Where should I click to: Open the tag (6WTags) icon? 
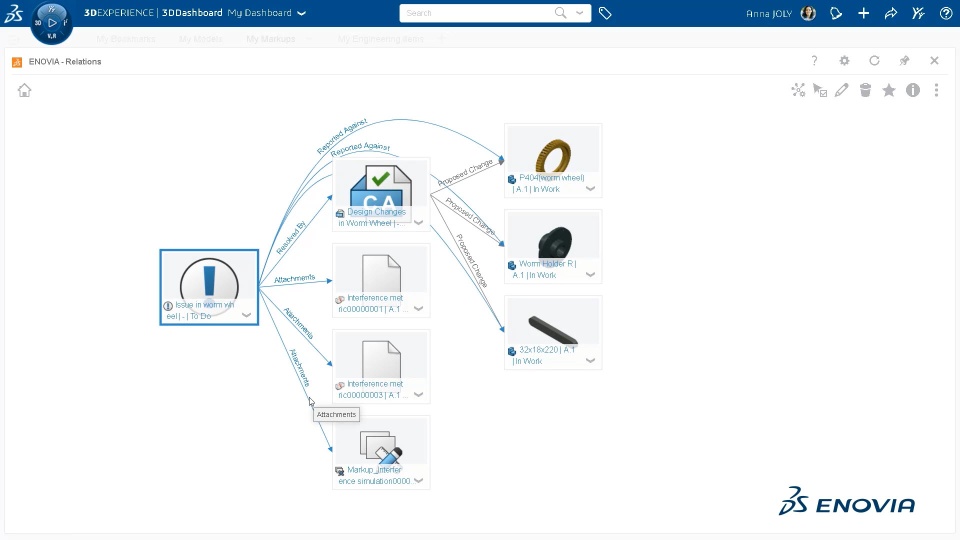[x=605, y=13]
